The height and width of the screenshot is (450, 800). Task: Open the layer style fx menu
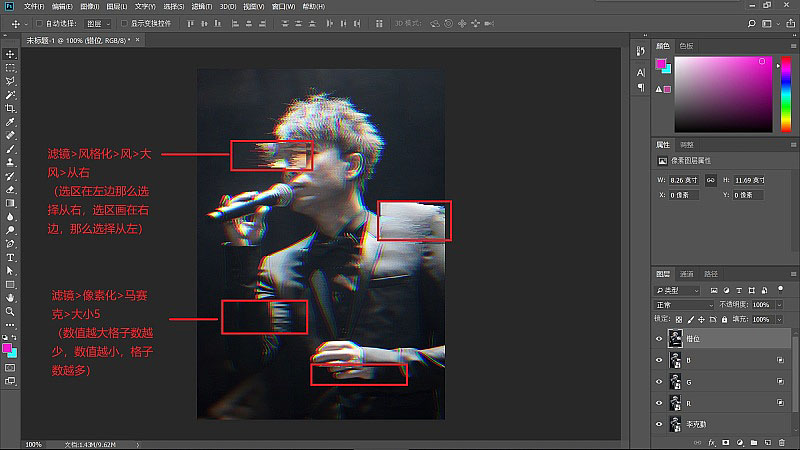click(x=712, y=442)
